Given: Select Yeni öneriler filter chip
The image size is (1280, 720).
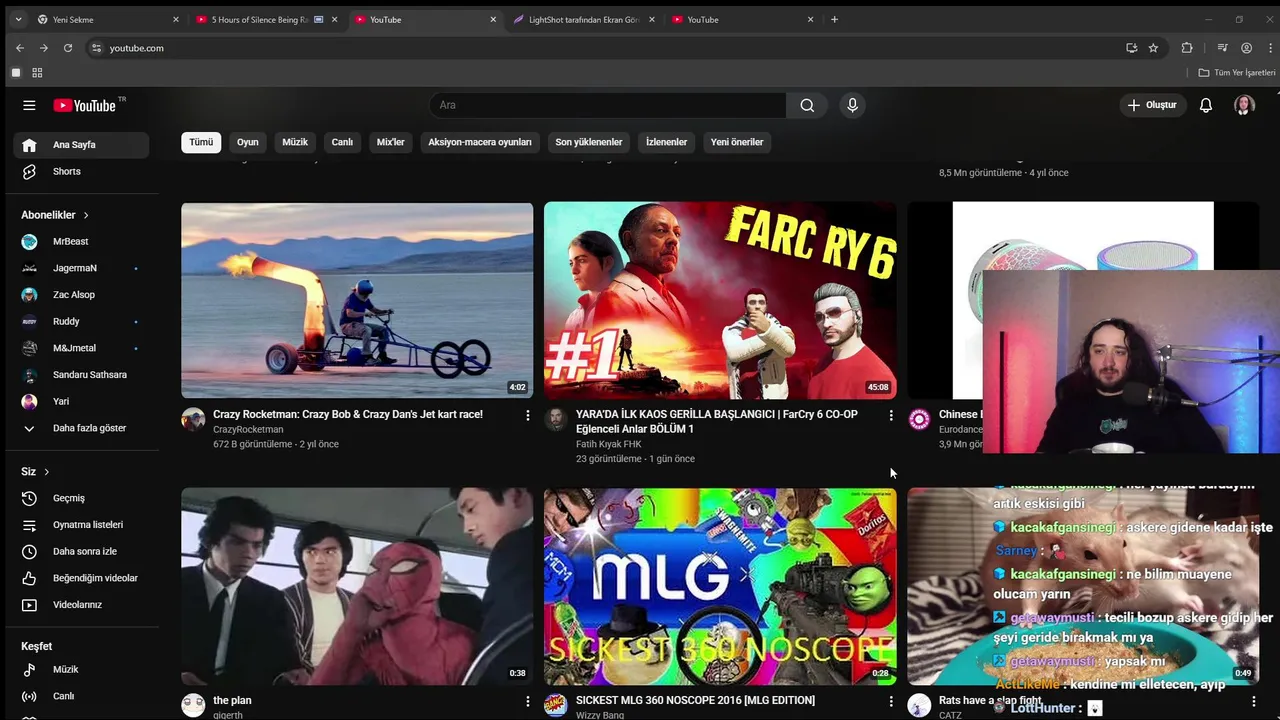Looking at the screenshot, I should click(x=737, y=142).
